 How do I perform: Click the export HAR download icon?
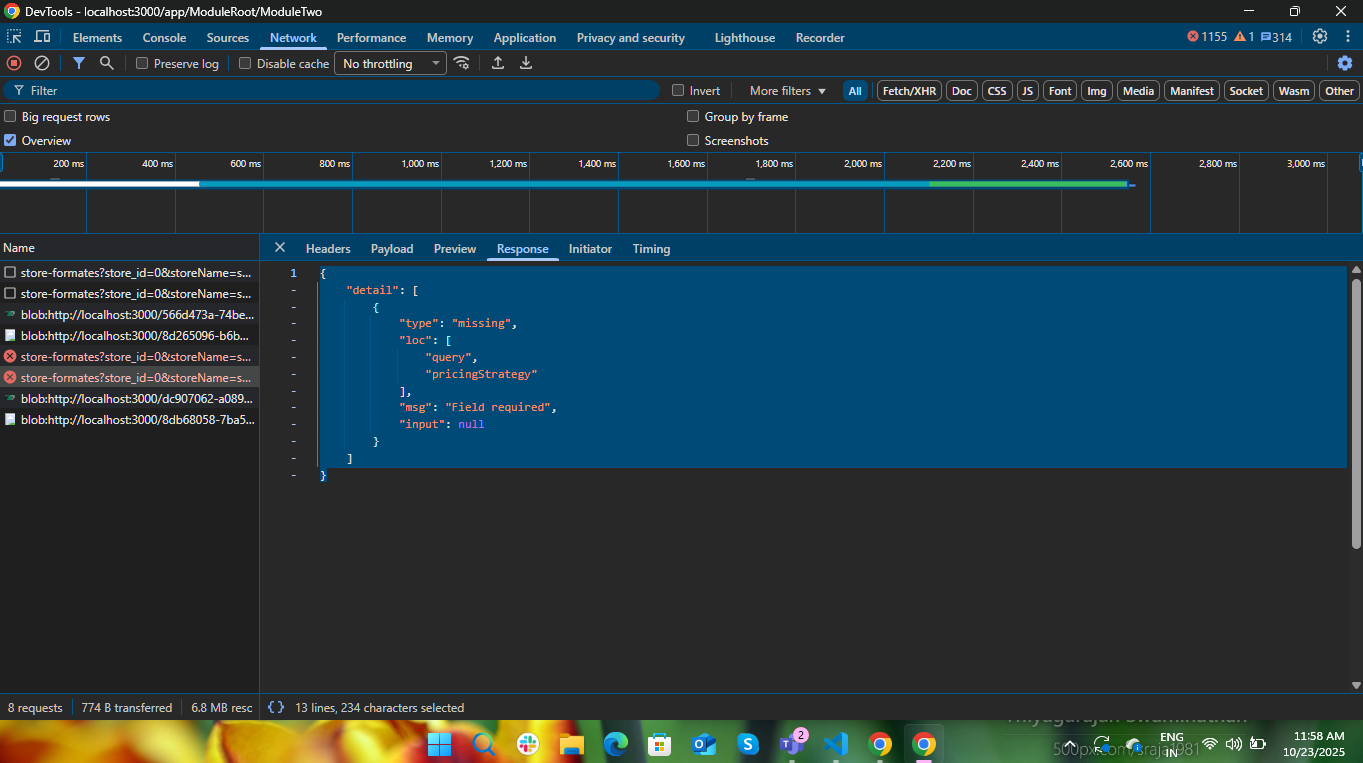tap(526, 63)
